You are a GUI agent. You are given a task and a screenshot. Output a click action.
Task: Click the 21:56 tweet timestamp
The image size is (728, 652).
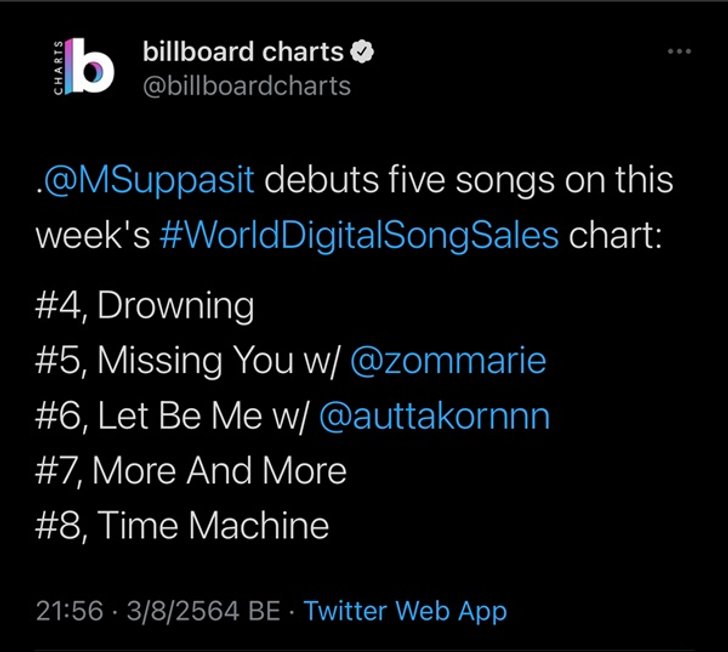coord(69,611)
